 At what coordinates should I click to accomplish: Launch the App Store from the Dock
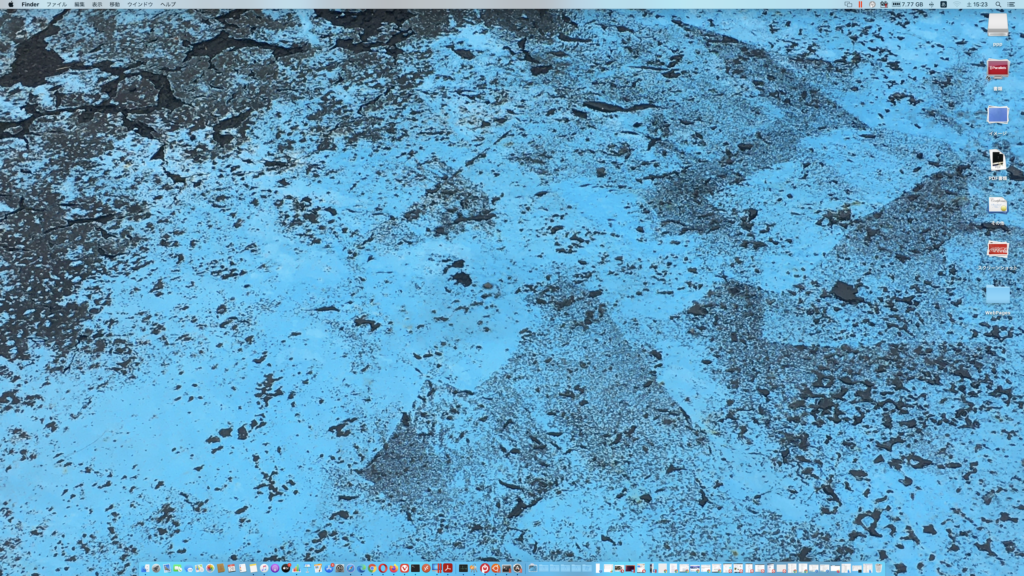[329, 568]
